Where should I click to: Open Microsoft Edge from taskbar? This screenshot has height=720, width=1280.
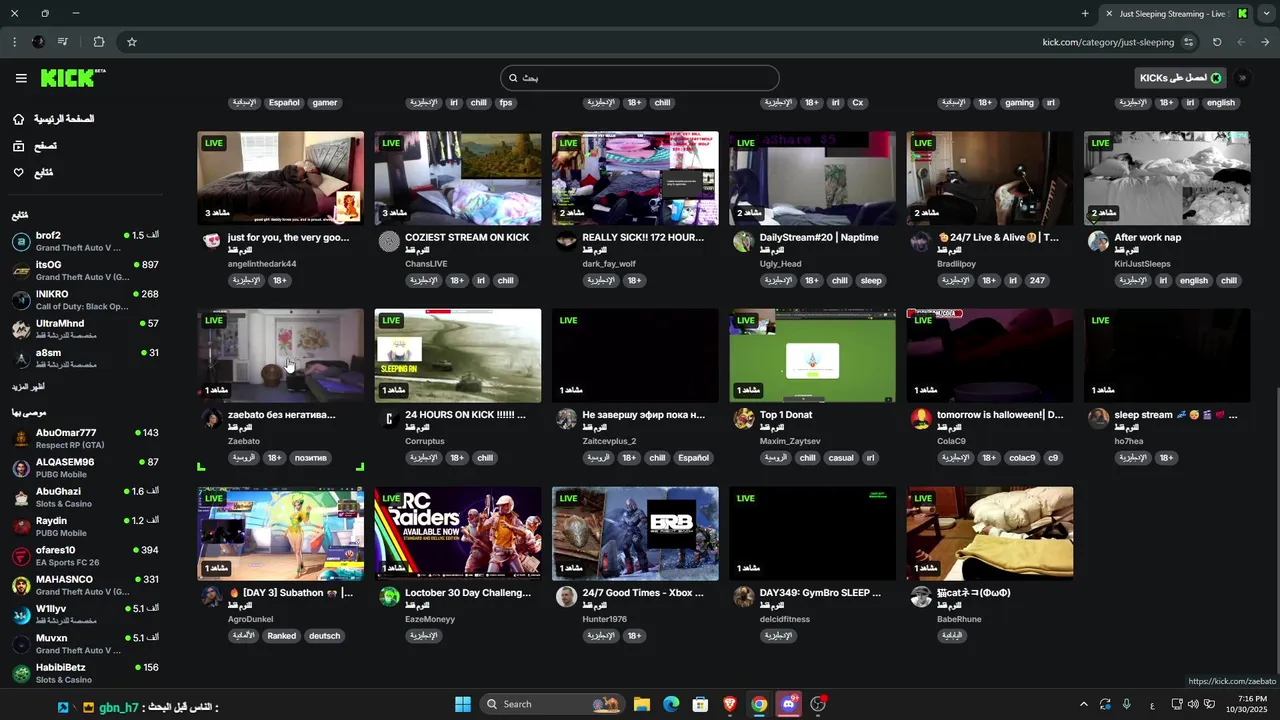(x=671, y=704)
